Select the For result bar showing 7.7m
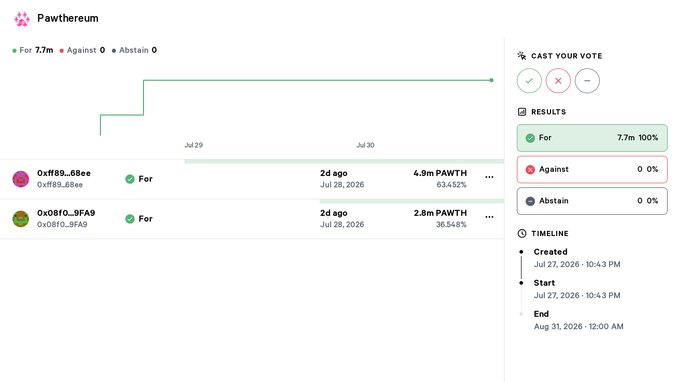This screenshot has height=382, width=680. [x=592, y=138]
